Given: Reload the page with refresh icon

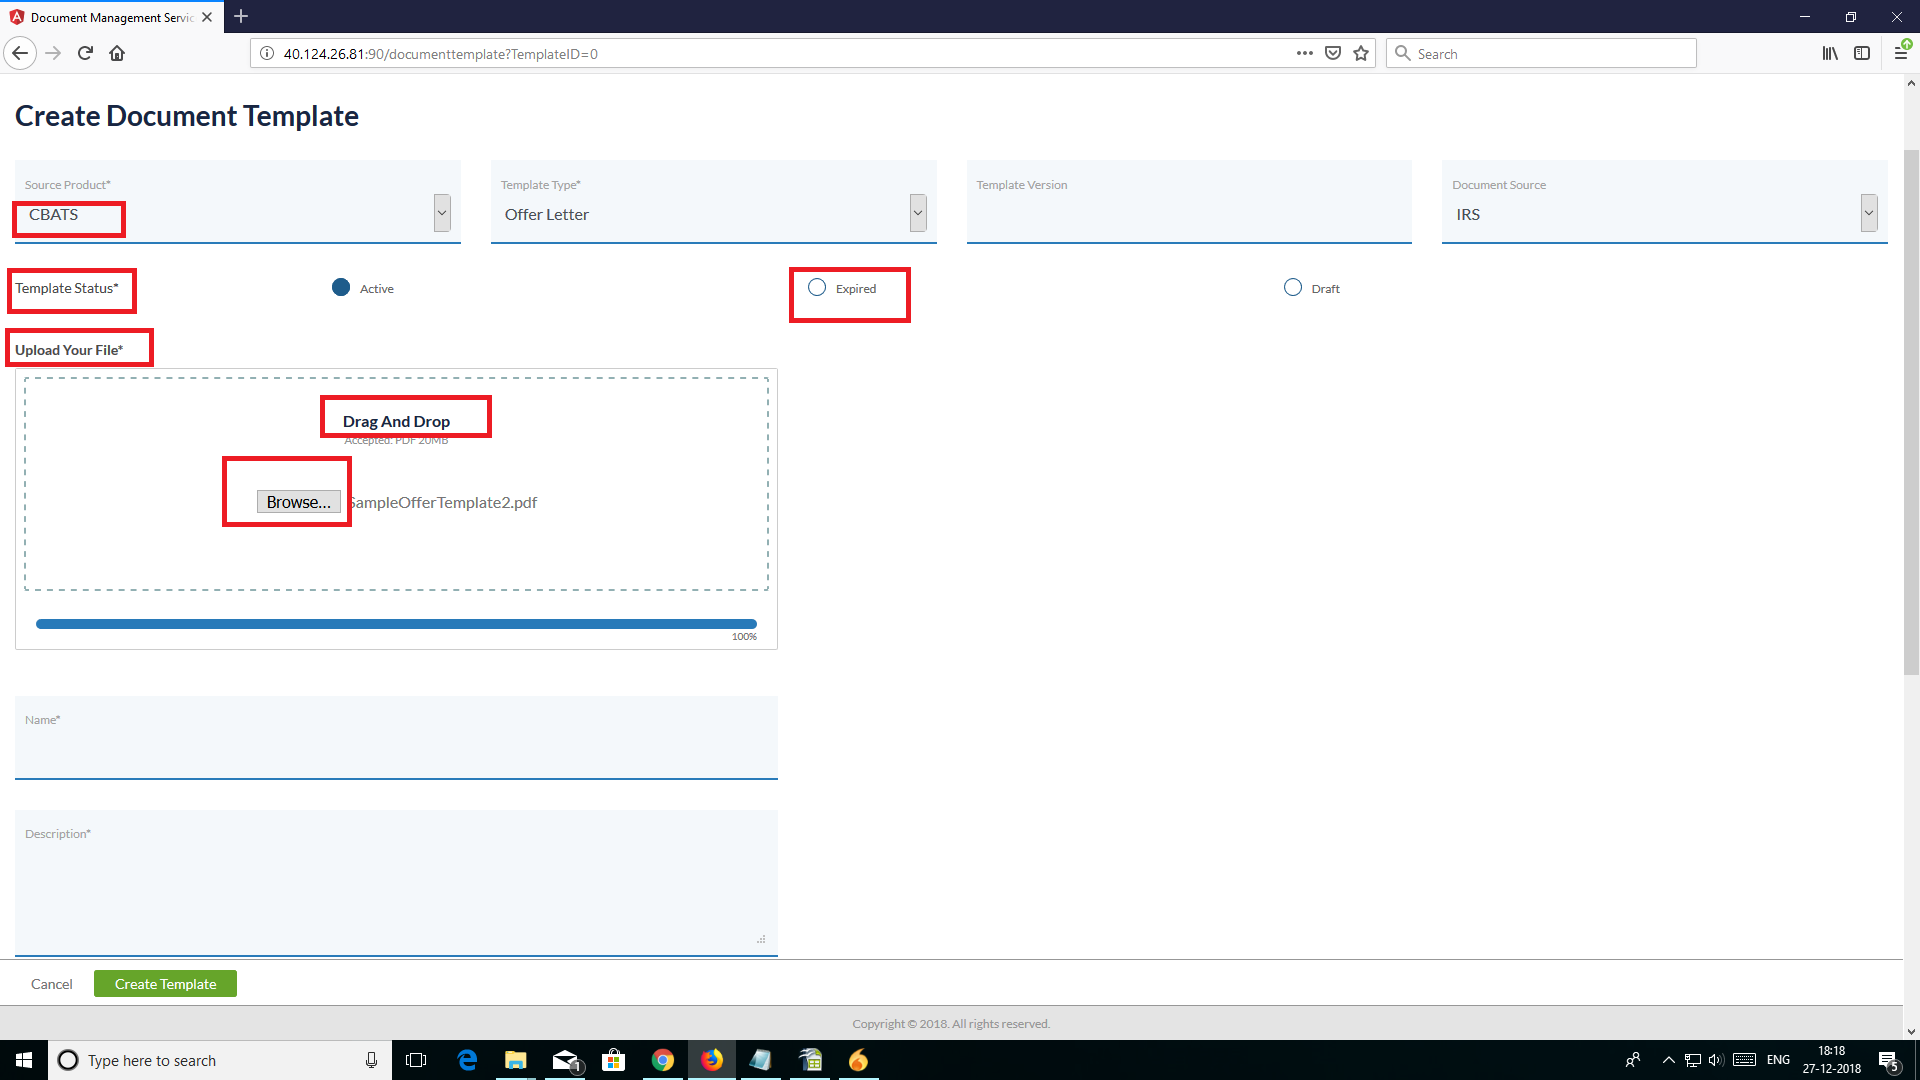Looking at the screenshot, I should pyautogui.click(x=85, y=54).
